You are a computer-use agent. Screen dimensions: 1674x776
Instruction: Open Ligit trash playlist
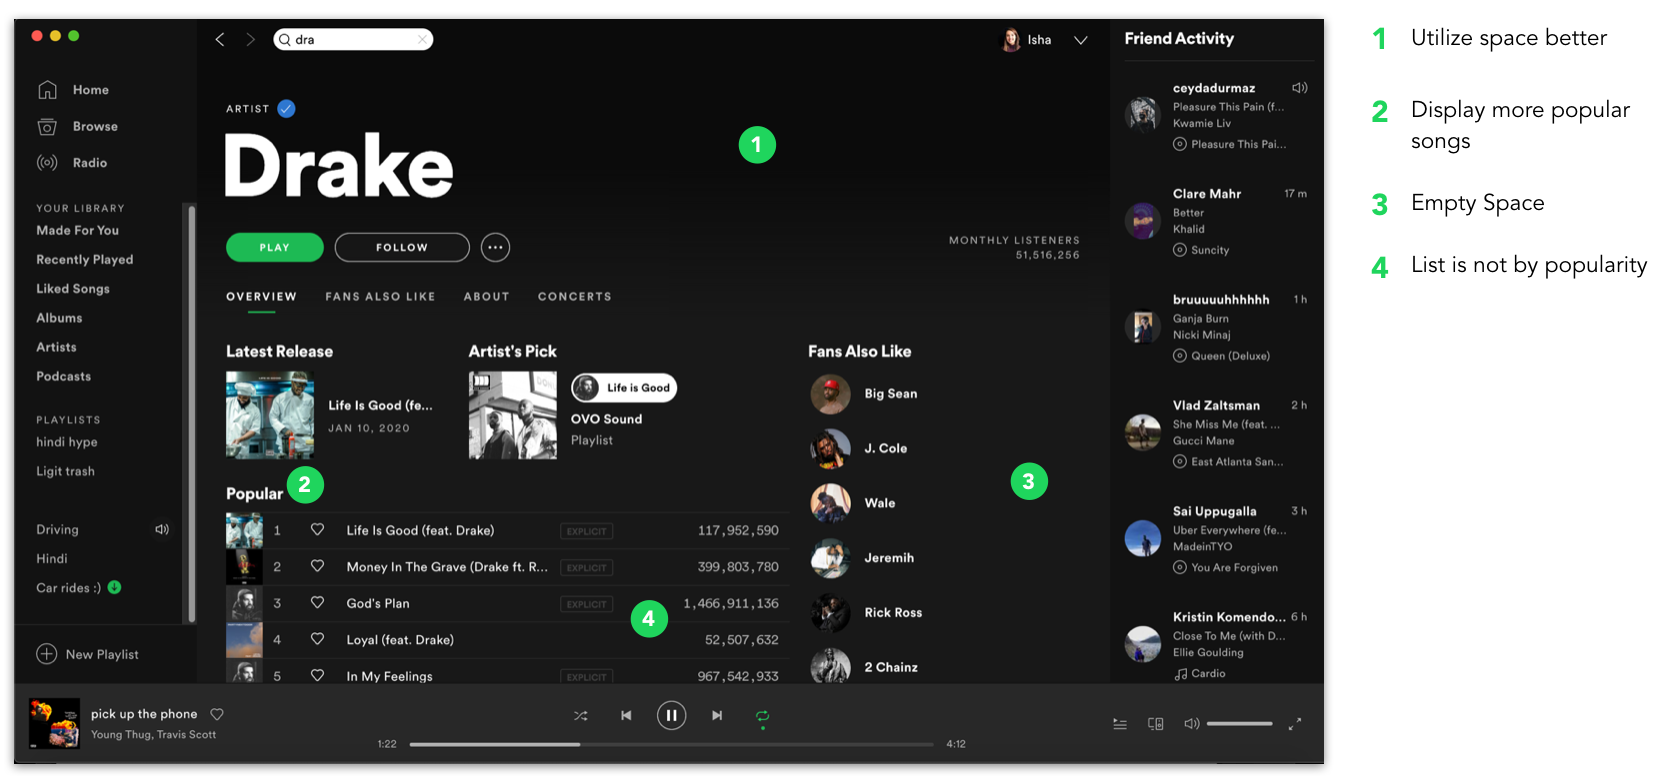66,471
